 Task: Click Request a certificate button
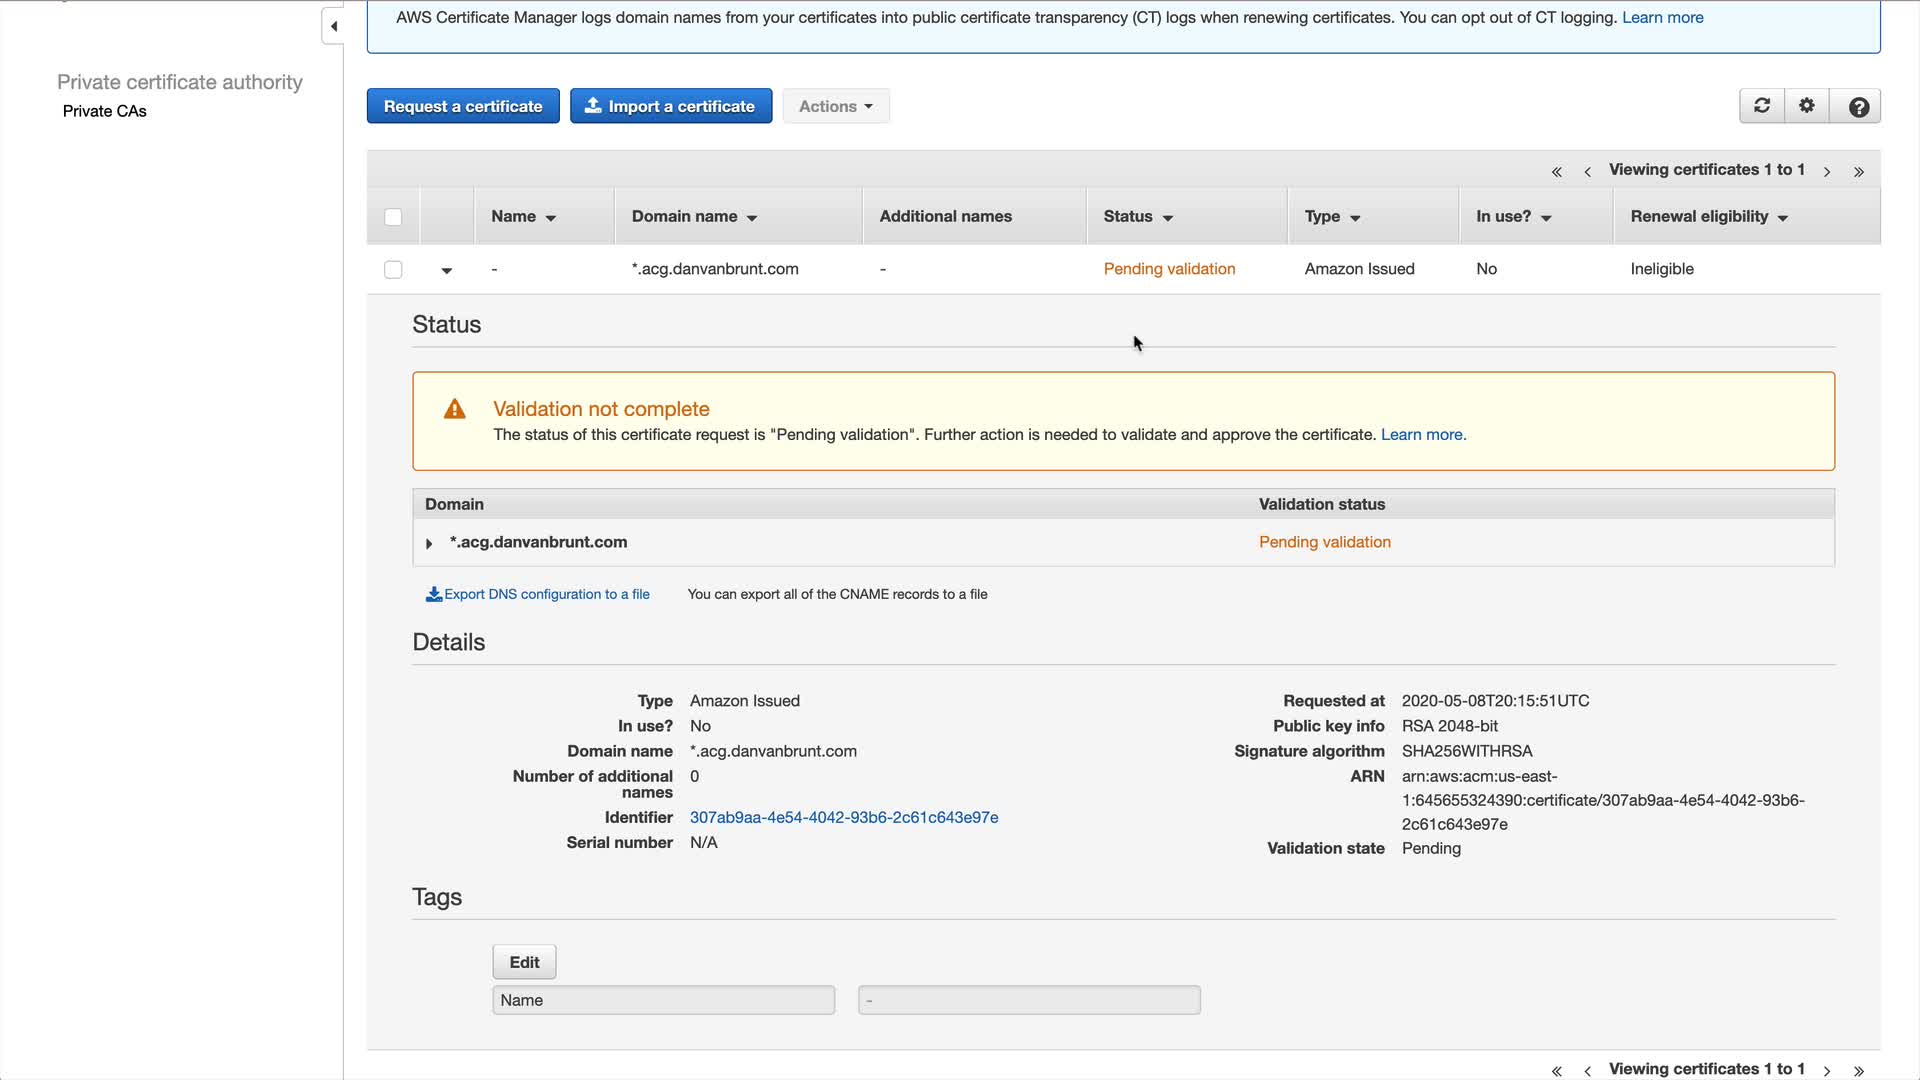pos(463,106)
